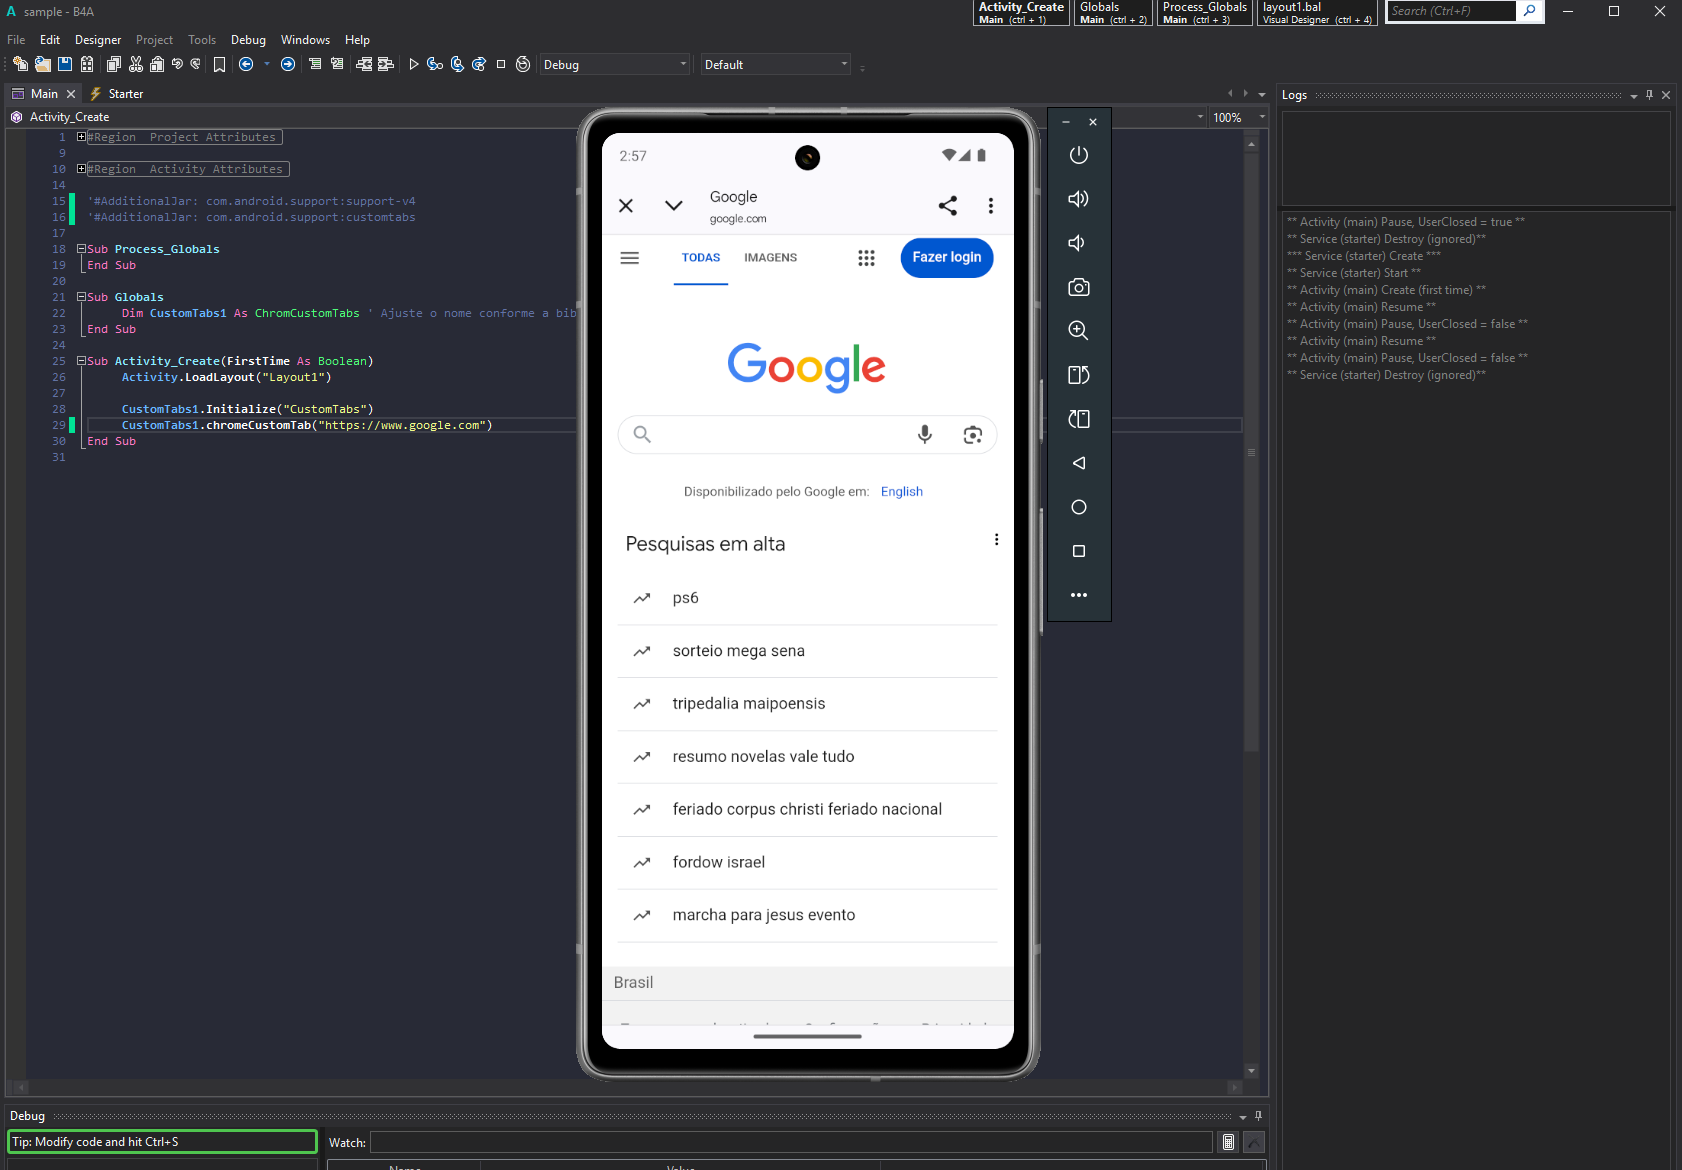Image resolution: width=1682 pixels, height=1170 pixels.
Task: Click the emulator zoom icon
Action: [x=1078, y=331]
